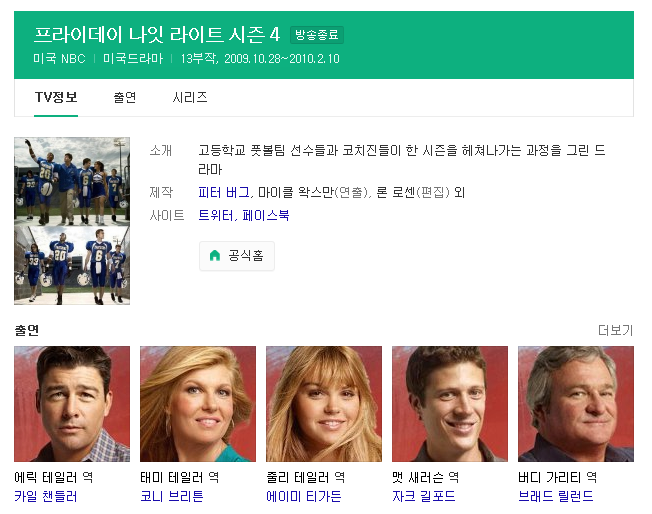Click the 출연 section heading
This screenshot has height=514, width=652.
[x=27, y=330]
